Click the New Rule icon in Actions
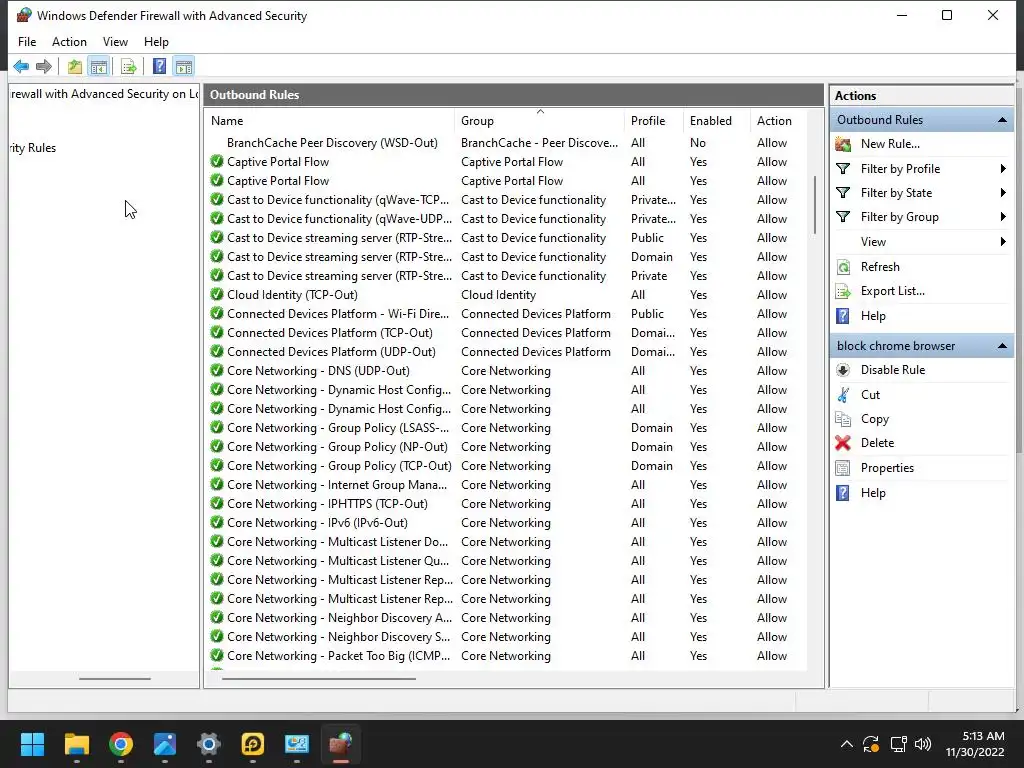Viewport: 1024px width, 768px height. (x=843, y=144)
